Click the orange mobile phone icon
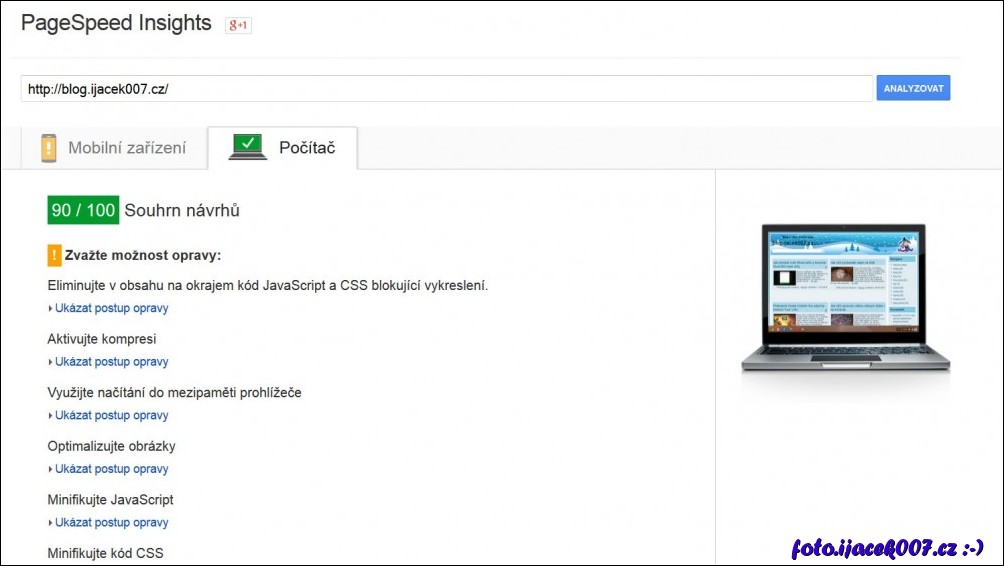1004x566 pixels. 49,148
